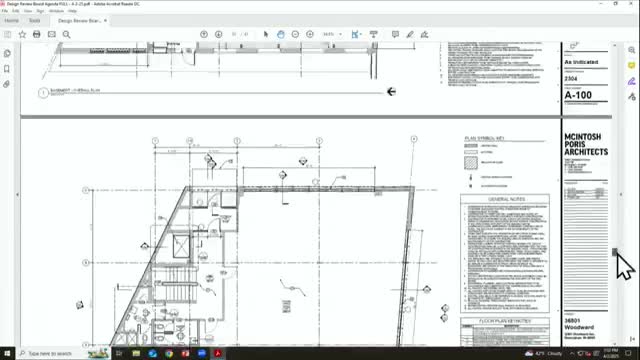The image size is (640, 360).
Task: Print the document using the printer icon
Action: click(x=37, y=34)
